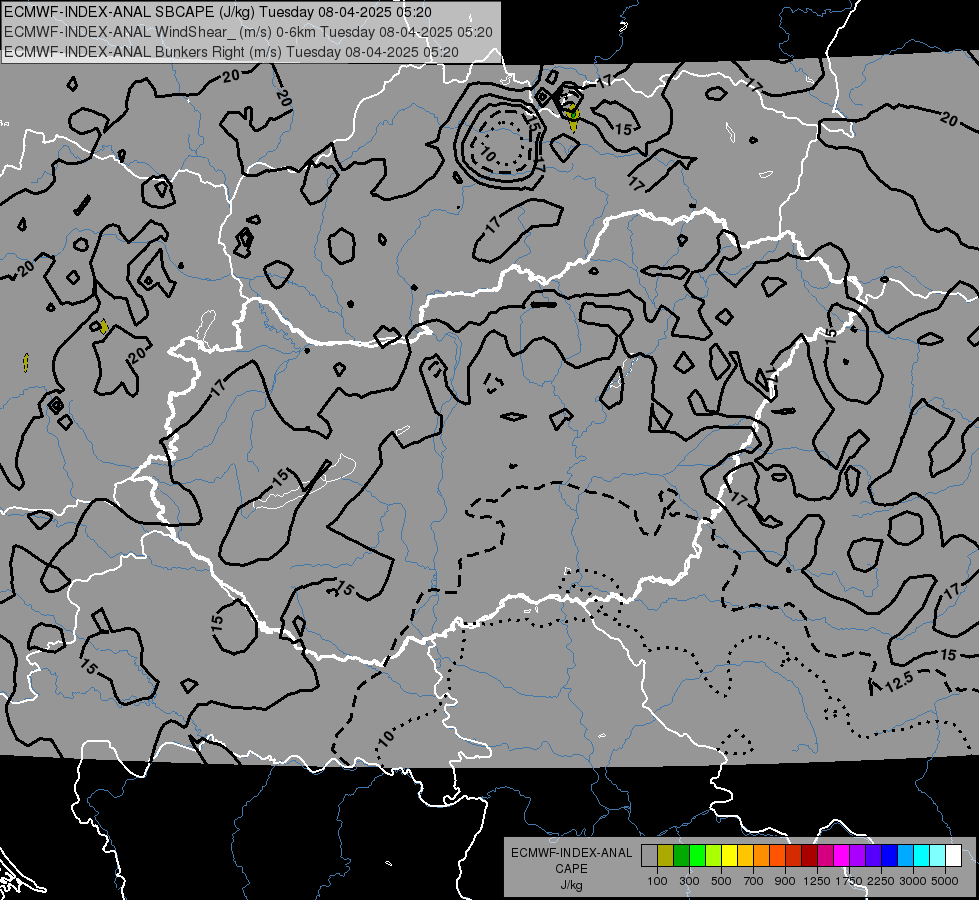Viewport: 979px width, 900px height.
Task: Click the 700 legend tick label
Action: [x=754, y=881]
